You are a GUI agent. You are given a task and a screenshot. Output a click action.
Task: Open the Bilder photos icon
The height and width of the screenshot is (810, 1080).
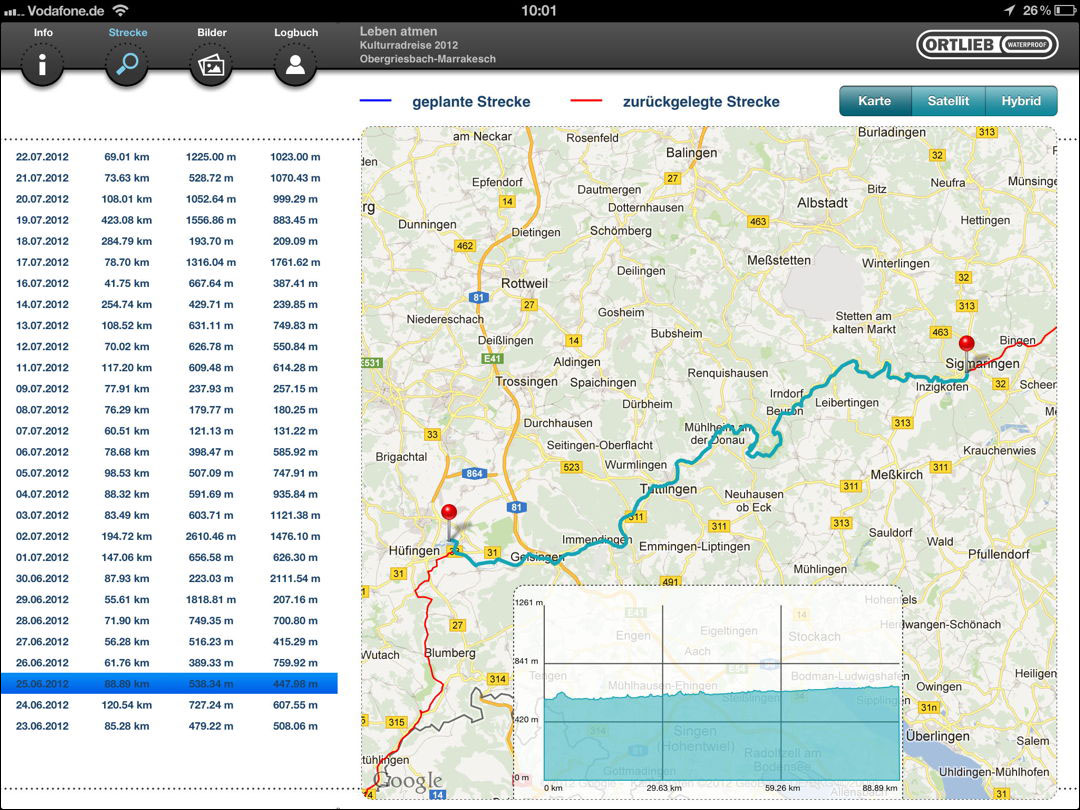point(211,65)
